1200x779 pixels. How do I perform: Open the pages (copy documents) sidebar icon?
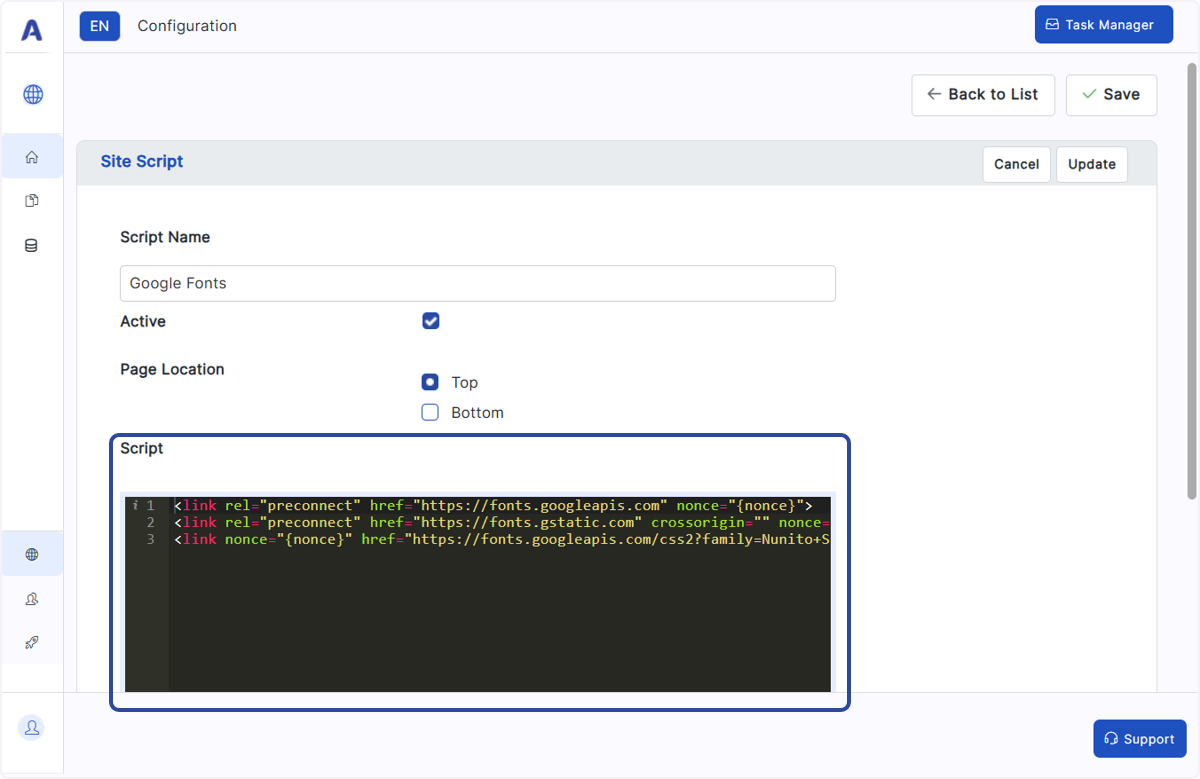[32, 201]
